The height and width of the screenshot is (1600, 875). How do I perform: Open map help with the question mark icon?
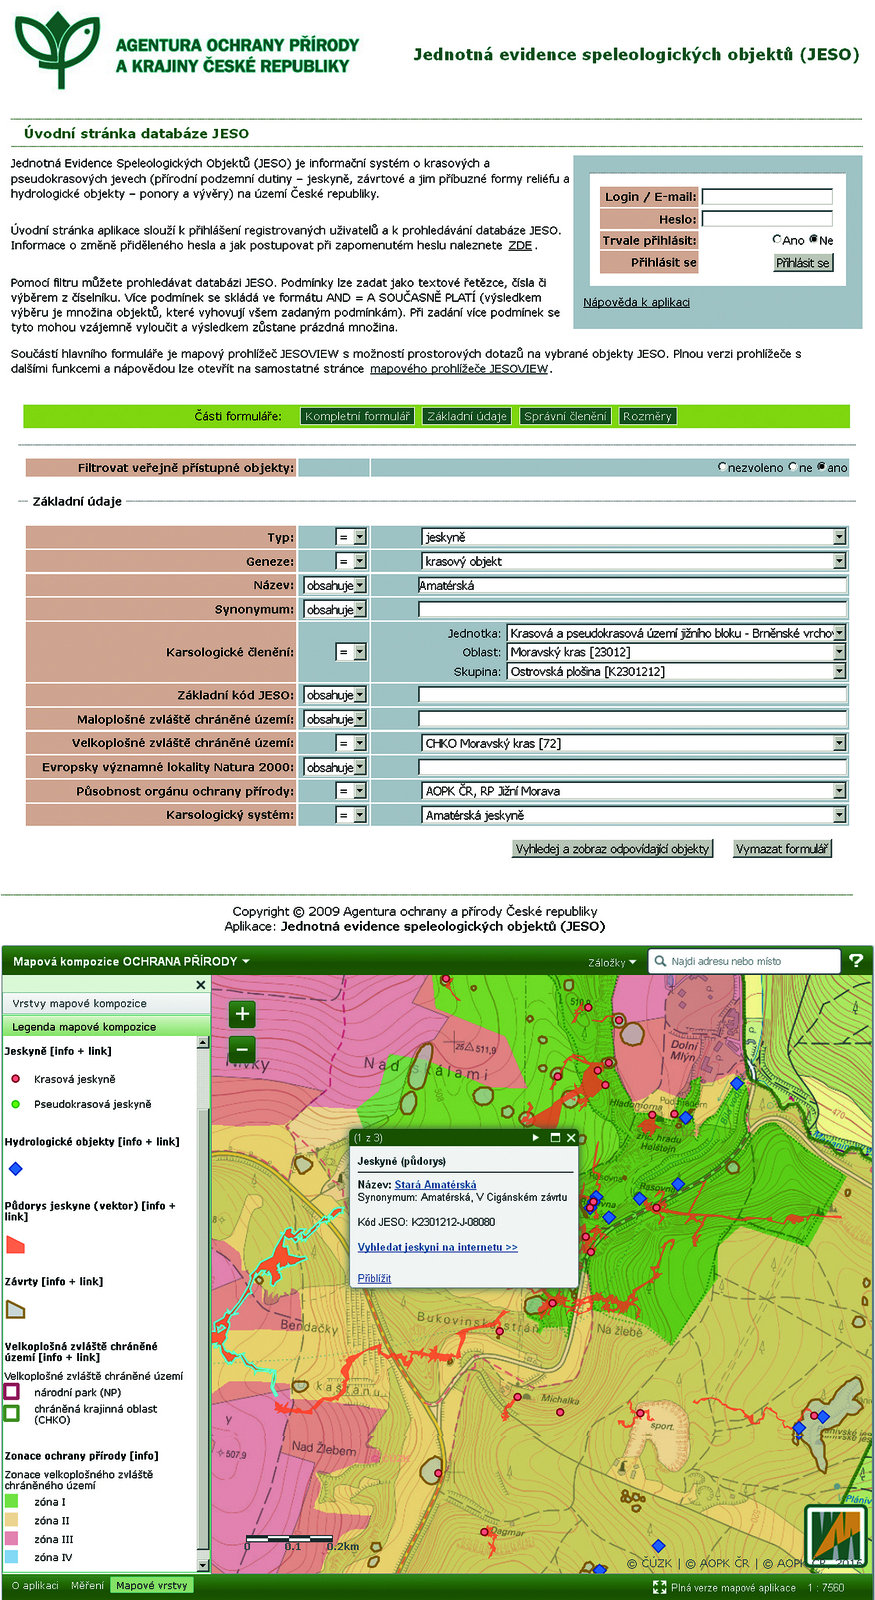click(856, 960)
